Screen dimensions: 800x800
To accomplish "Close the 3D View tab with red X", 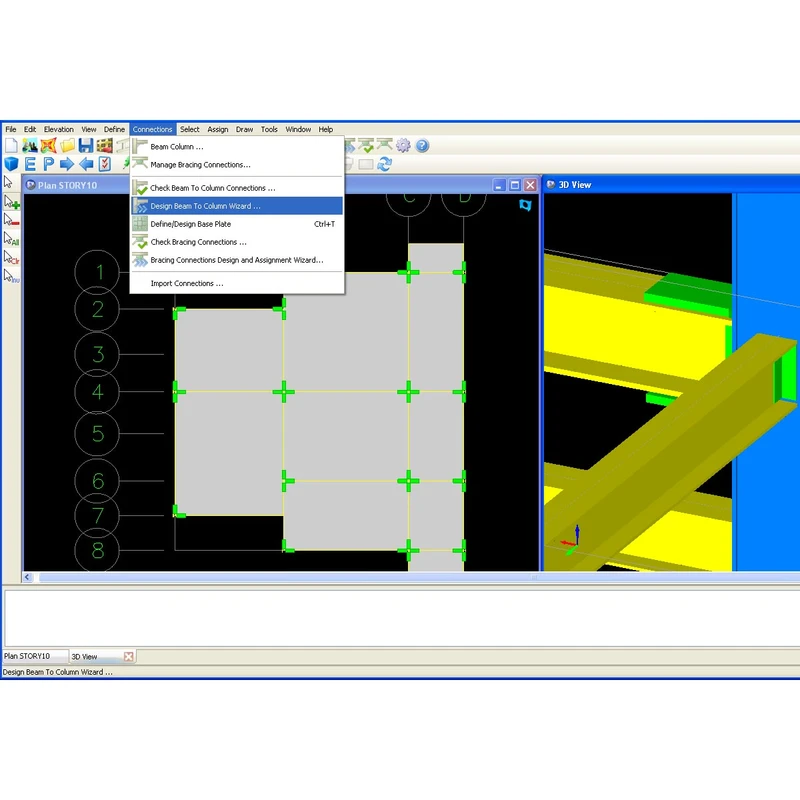I will (x=128, y=657).
